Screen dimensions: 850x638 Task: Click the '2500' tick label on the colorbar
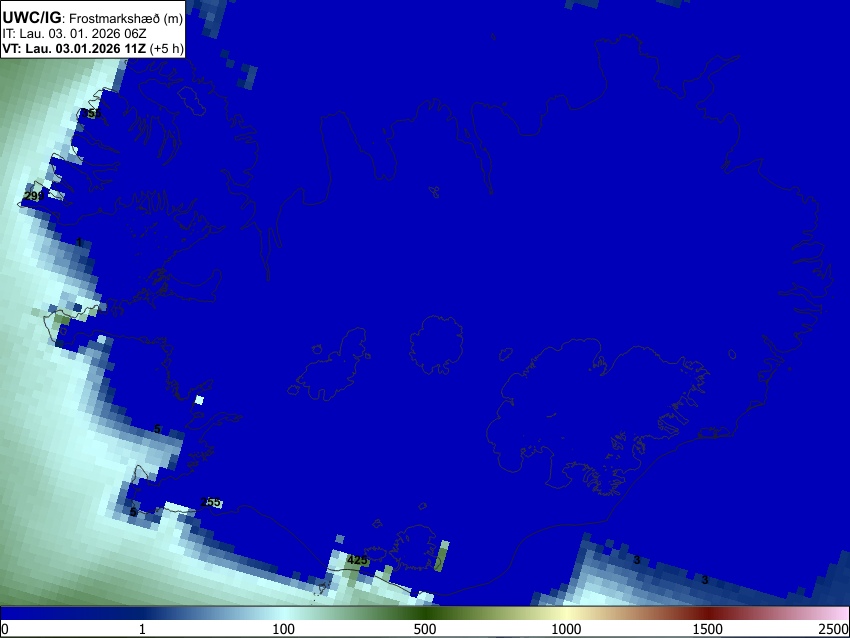pos(834,629)
